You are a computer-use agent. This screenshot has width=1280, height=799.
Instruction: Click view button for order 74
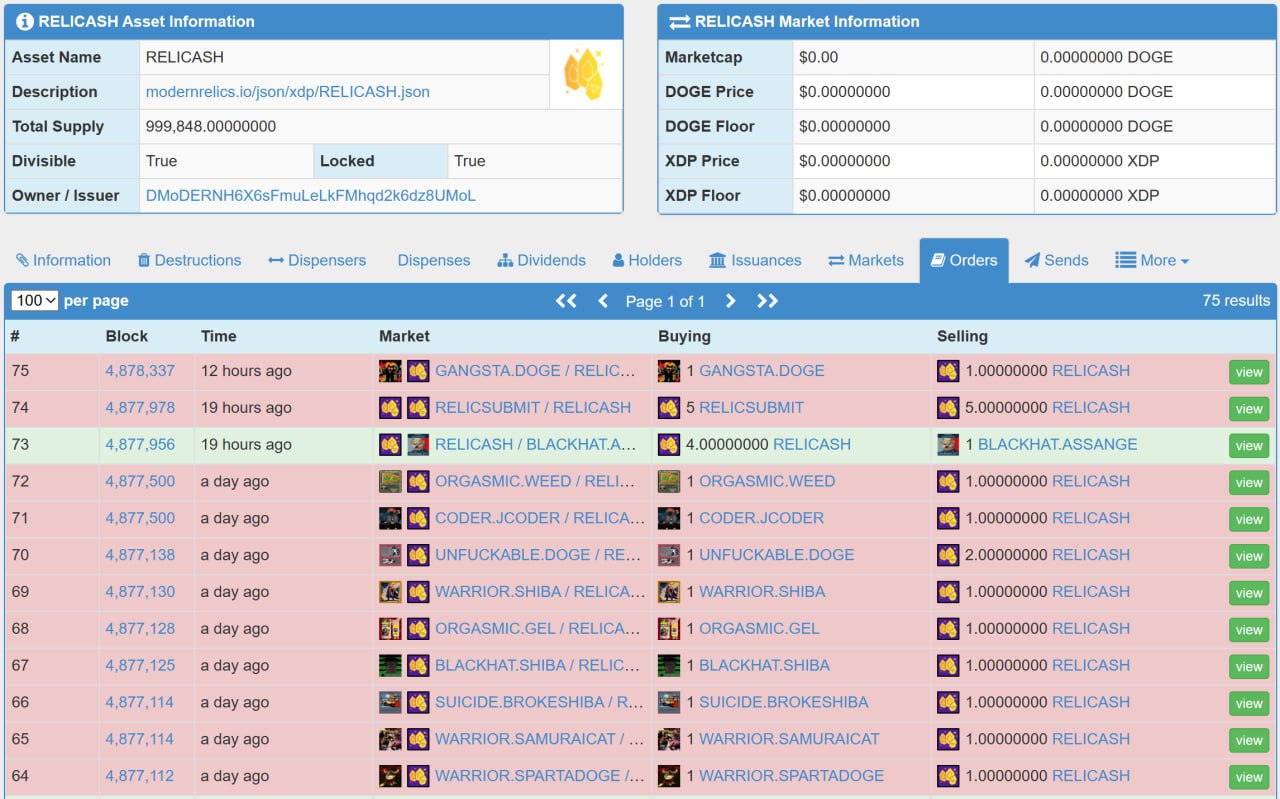pyautogui.click(x=1249, y=409)
